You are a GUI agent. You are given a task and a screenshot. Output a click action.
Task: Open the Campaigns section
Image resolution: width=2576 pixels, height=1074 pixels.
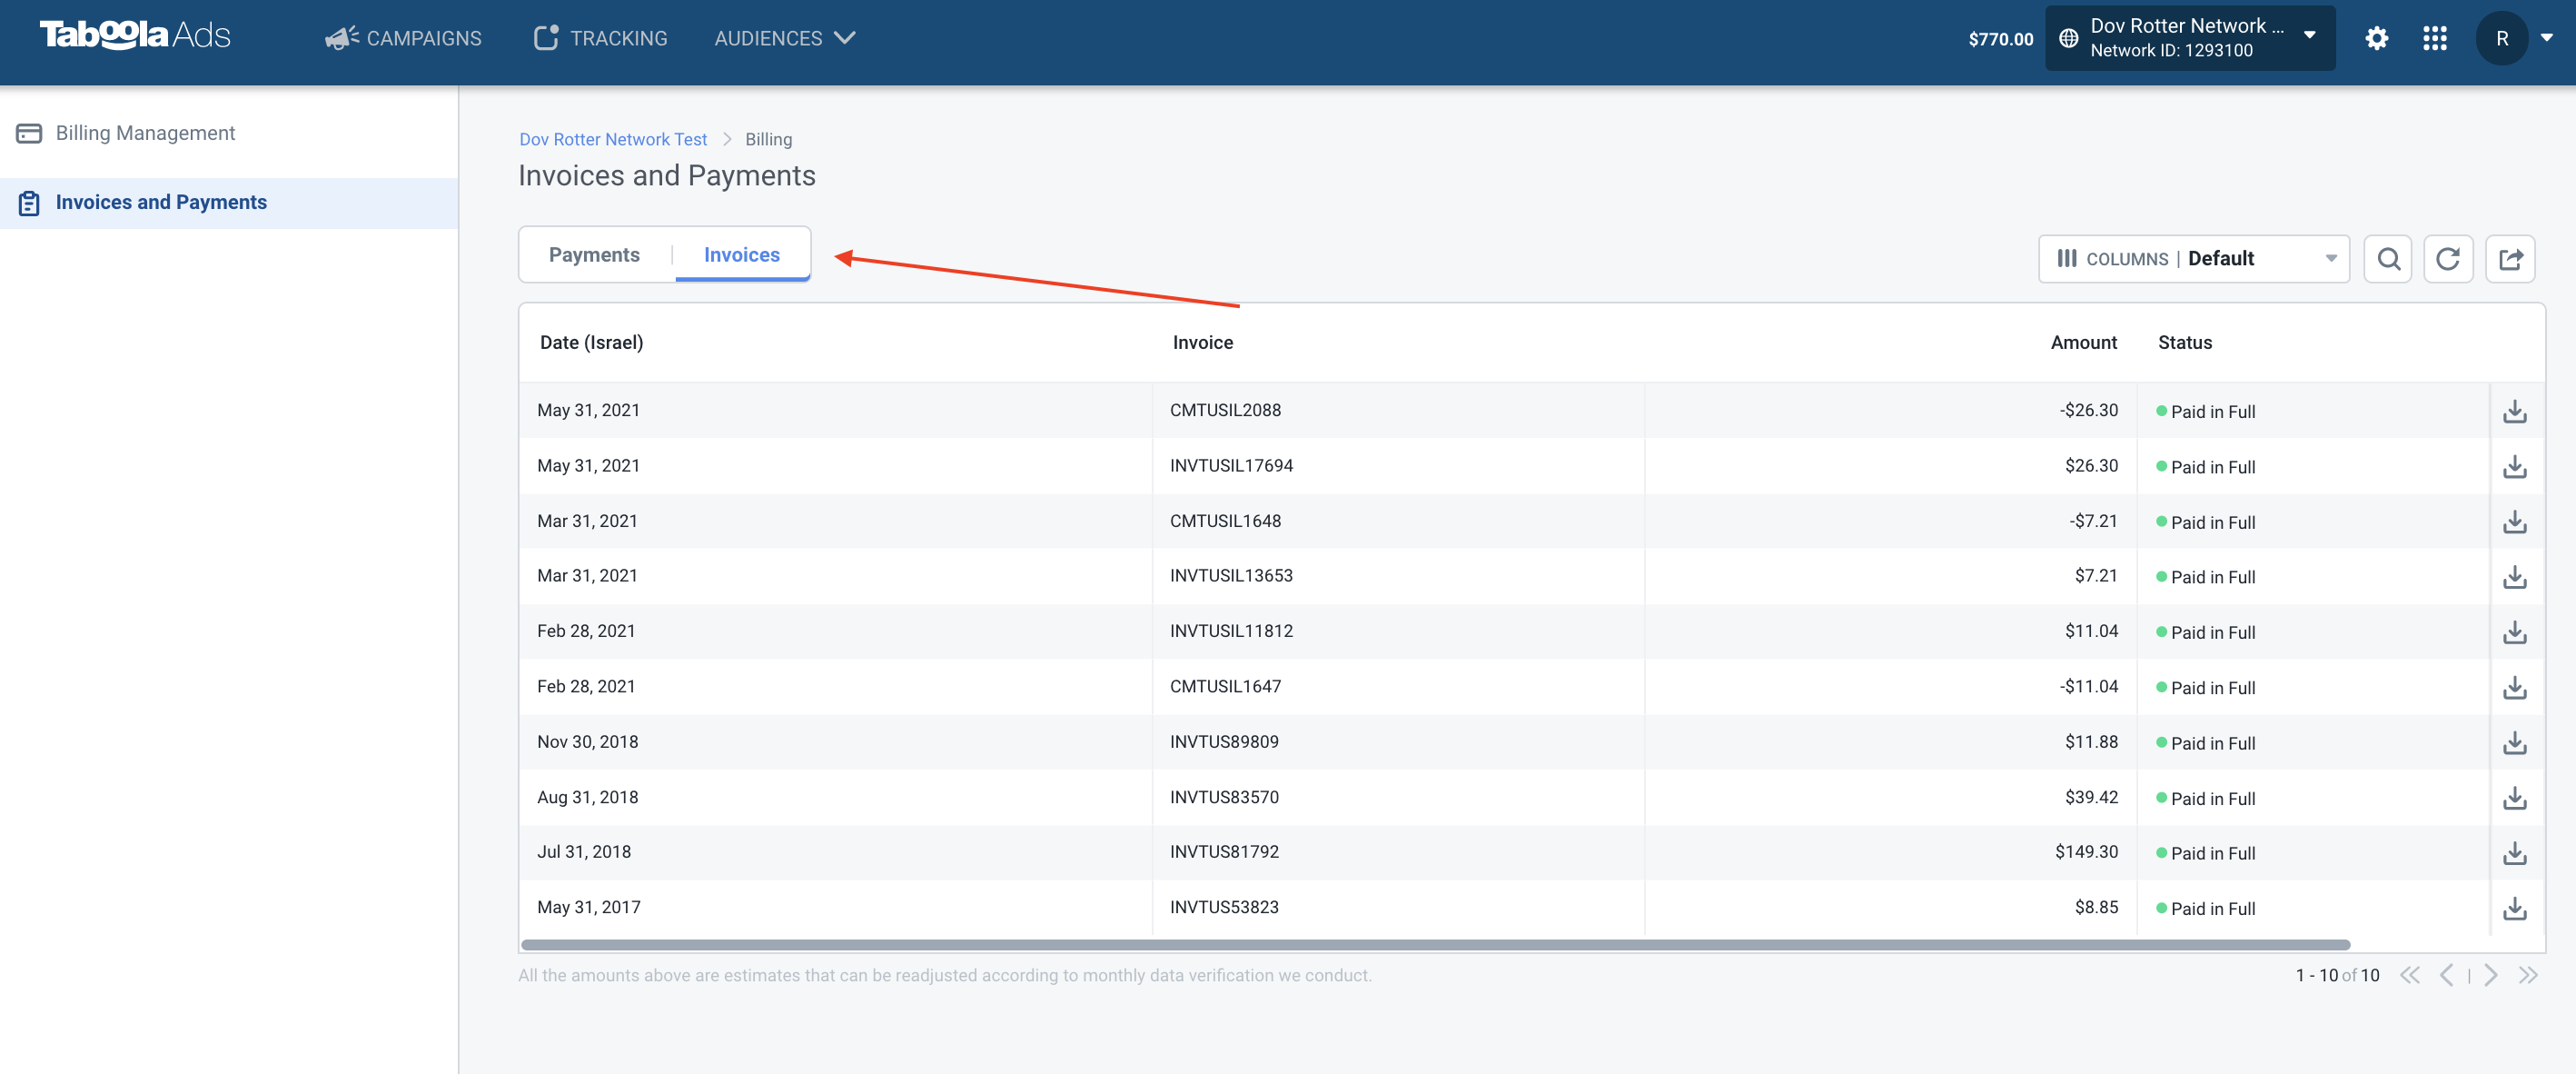click(403, 38)
